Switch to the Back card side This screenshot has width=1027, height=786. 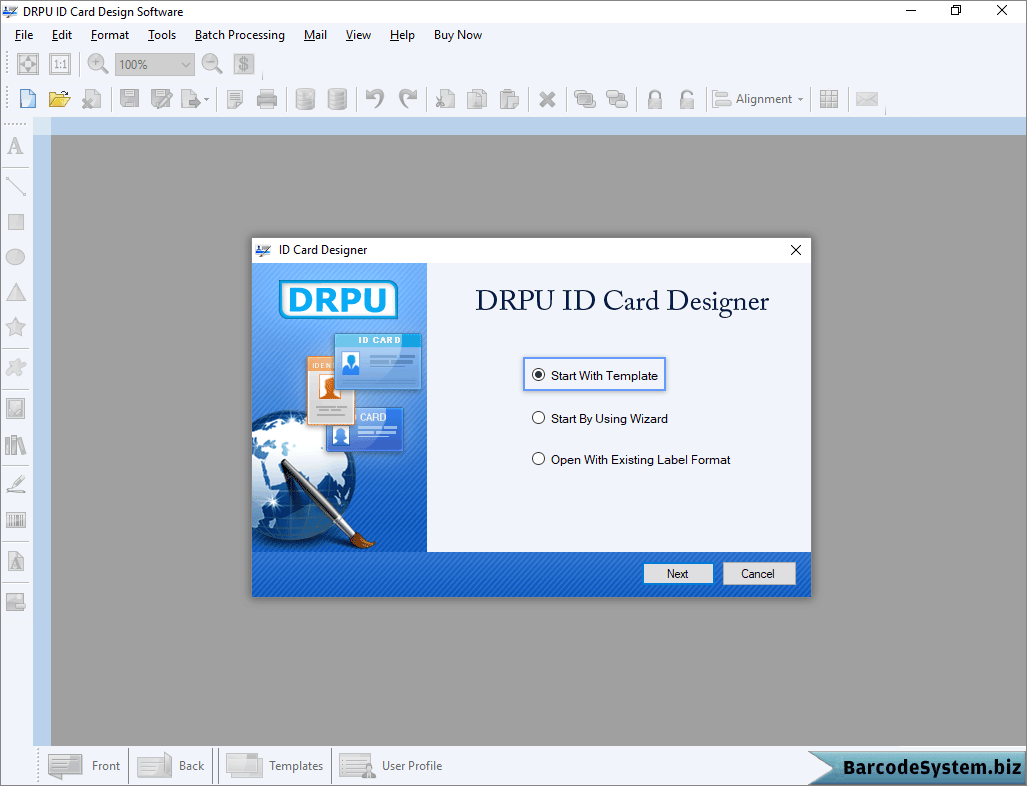click(x=171, y=766)
